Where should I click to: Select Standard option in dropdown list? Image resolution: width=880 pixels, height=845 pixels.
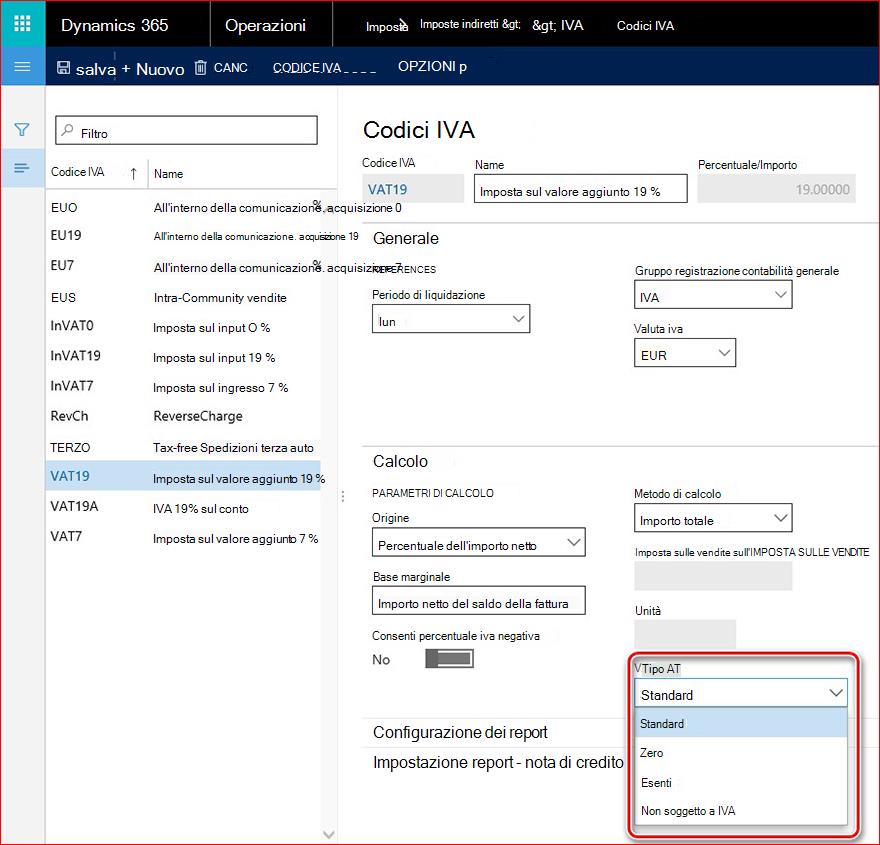point(740,723)
